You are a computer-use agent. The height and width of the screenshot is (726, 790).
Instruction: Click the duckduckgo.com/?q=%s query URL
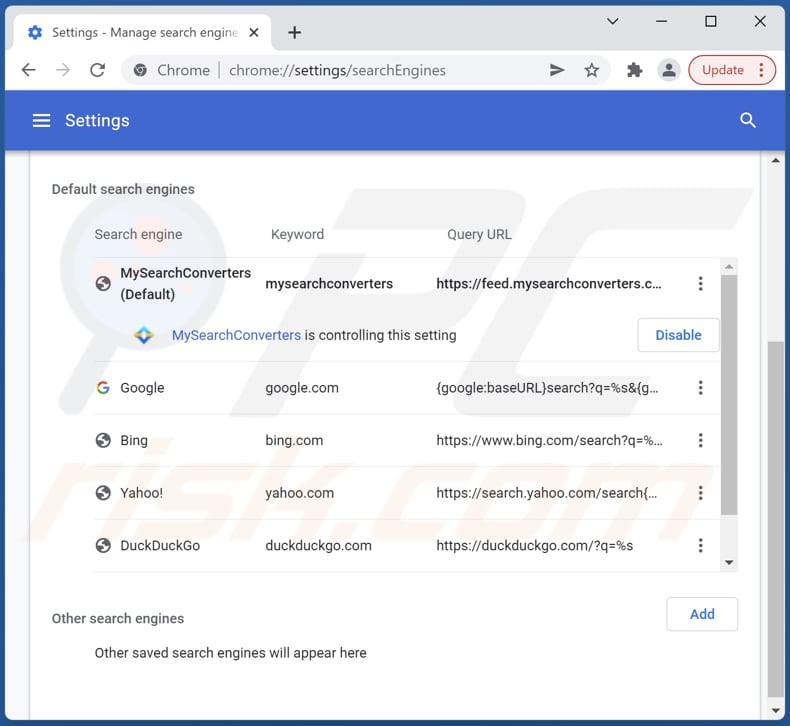(x=535, y=546)
